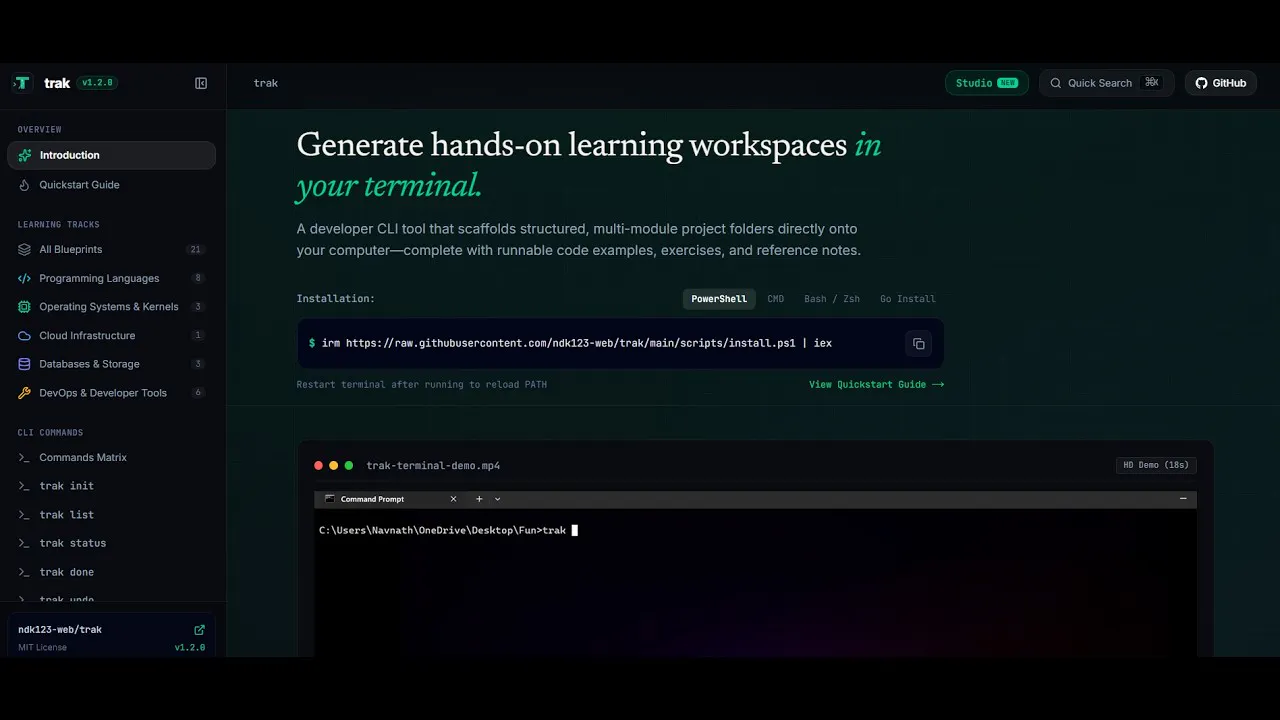Collapse the sidebar panel toggle icon
Image resolution: width=1280 pixels, height=720 pixels.
201,83
